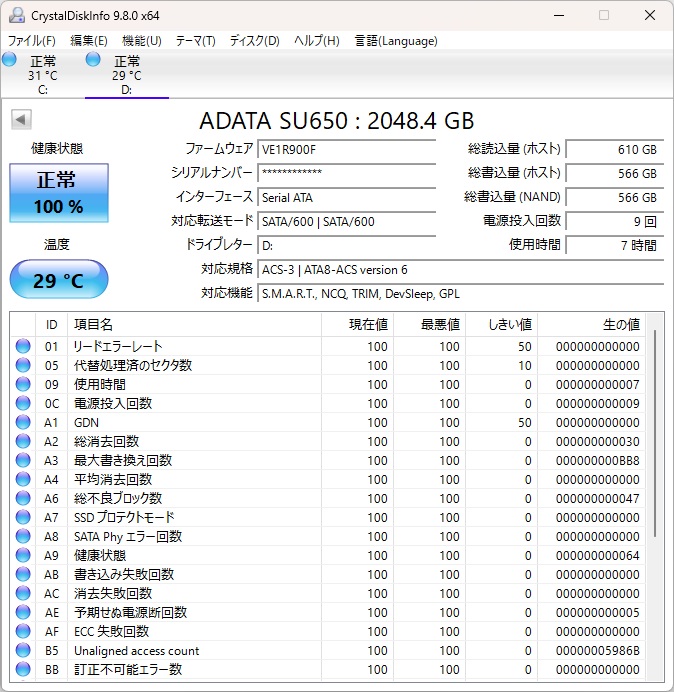Click the 生の値 column header

pyautogui.click(x=591, y=325)
